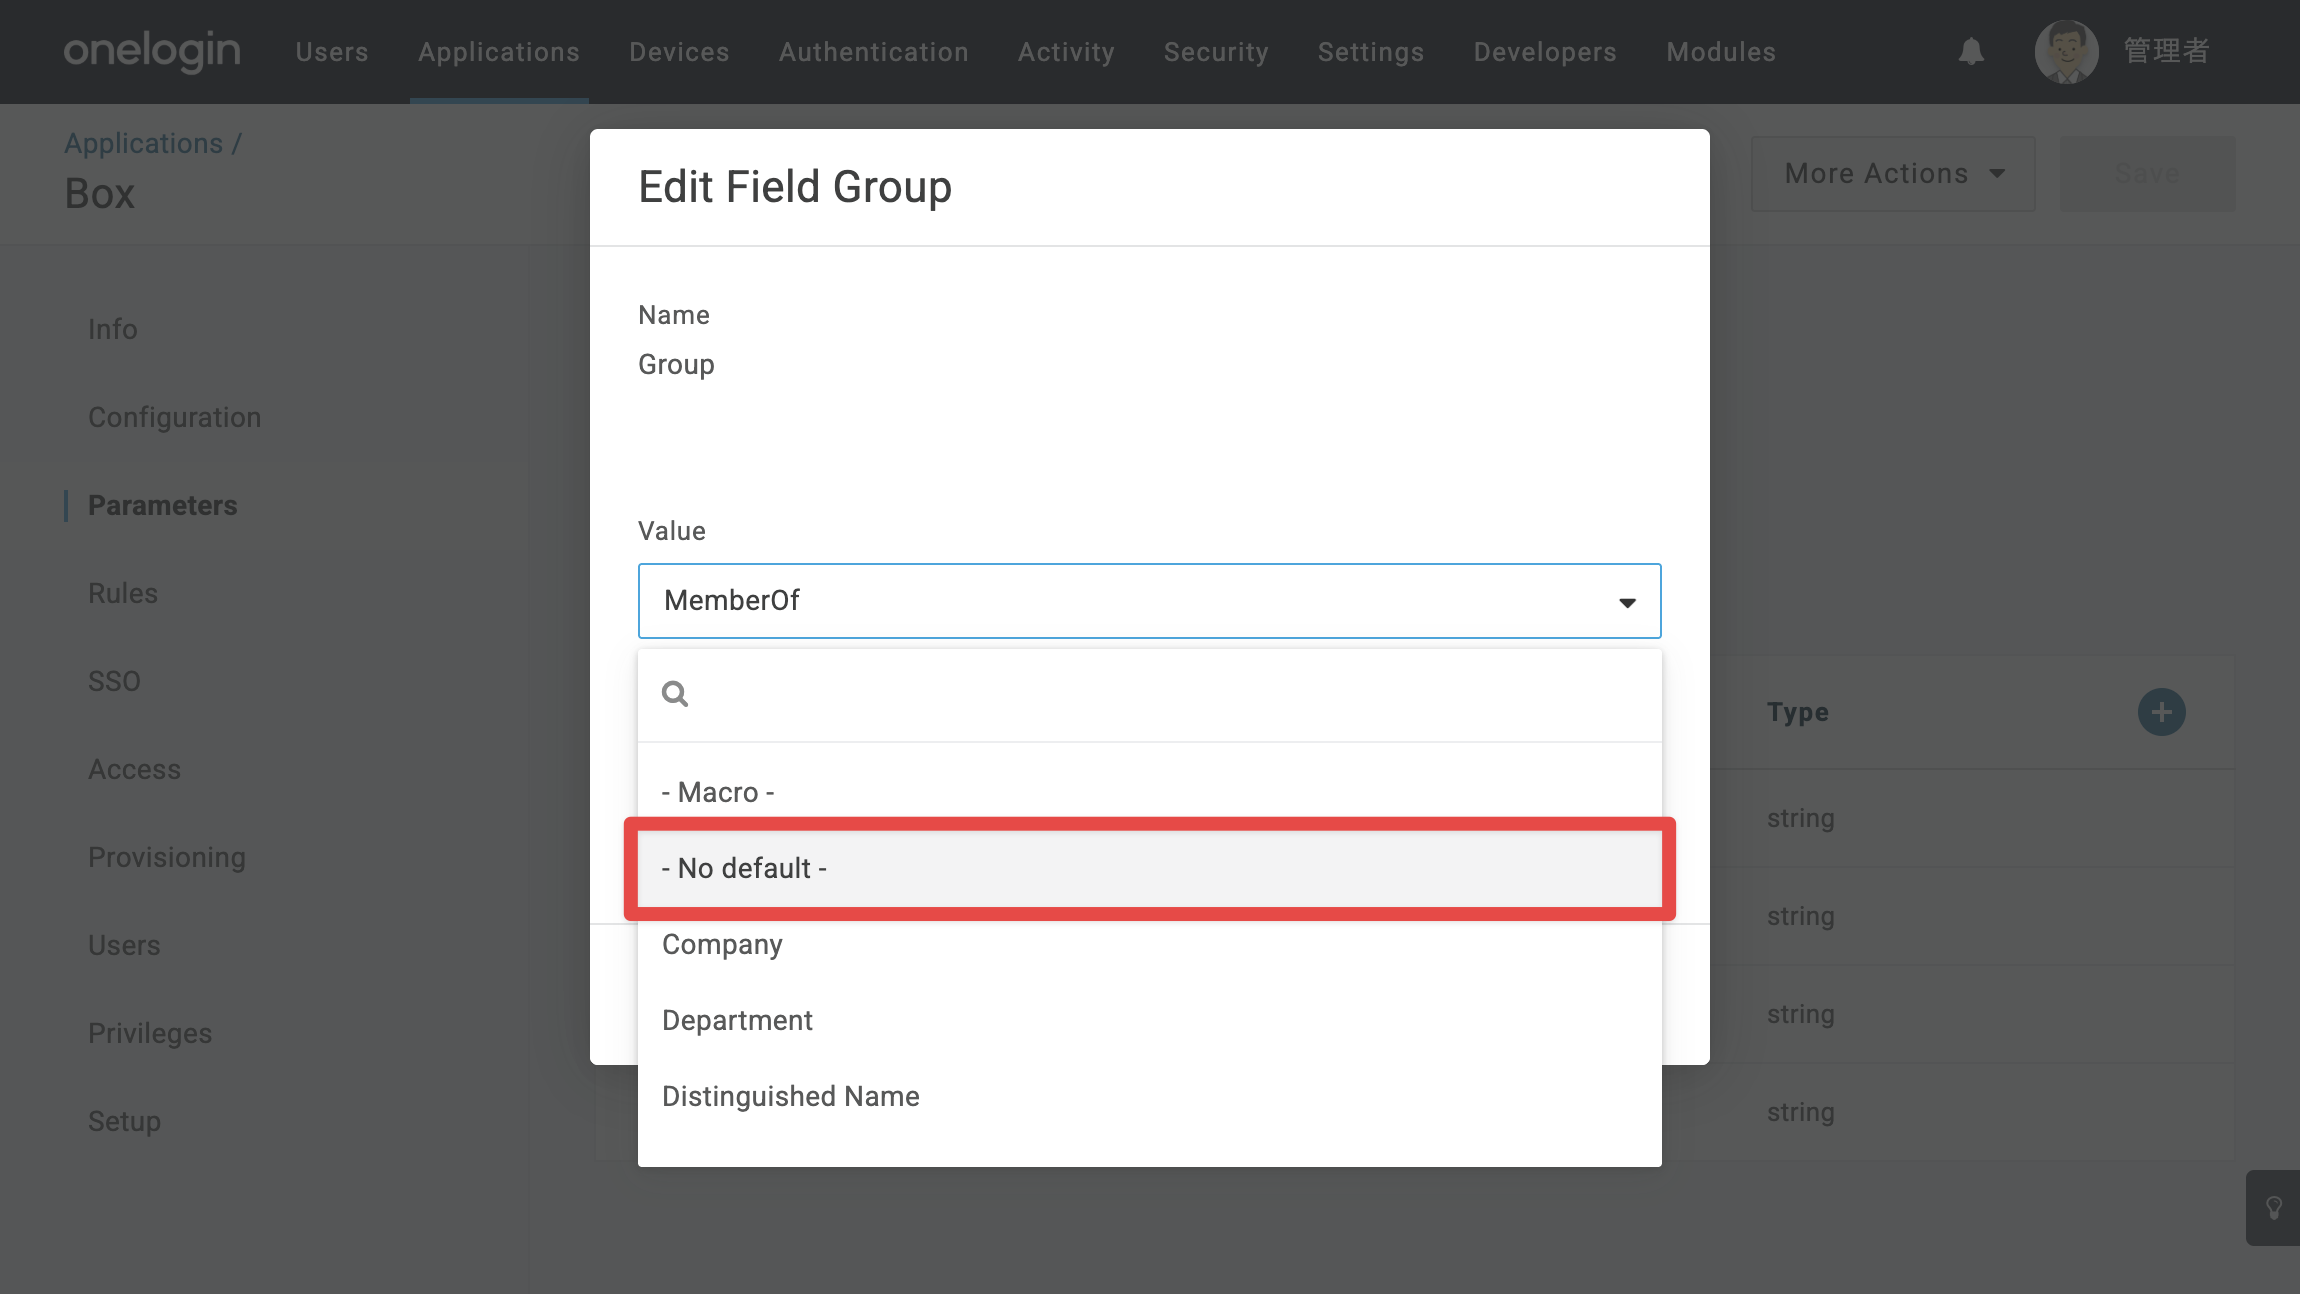Open the Developers top menu
This screenshot has height=1294, width=2300.
pyautogui.click(x=1545, y=52)
